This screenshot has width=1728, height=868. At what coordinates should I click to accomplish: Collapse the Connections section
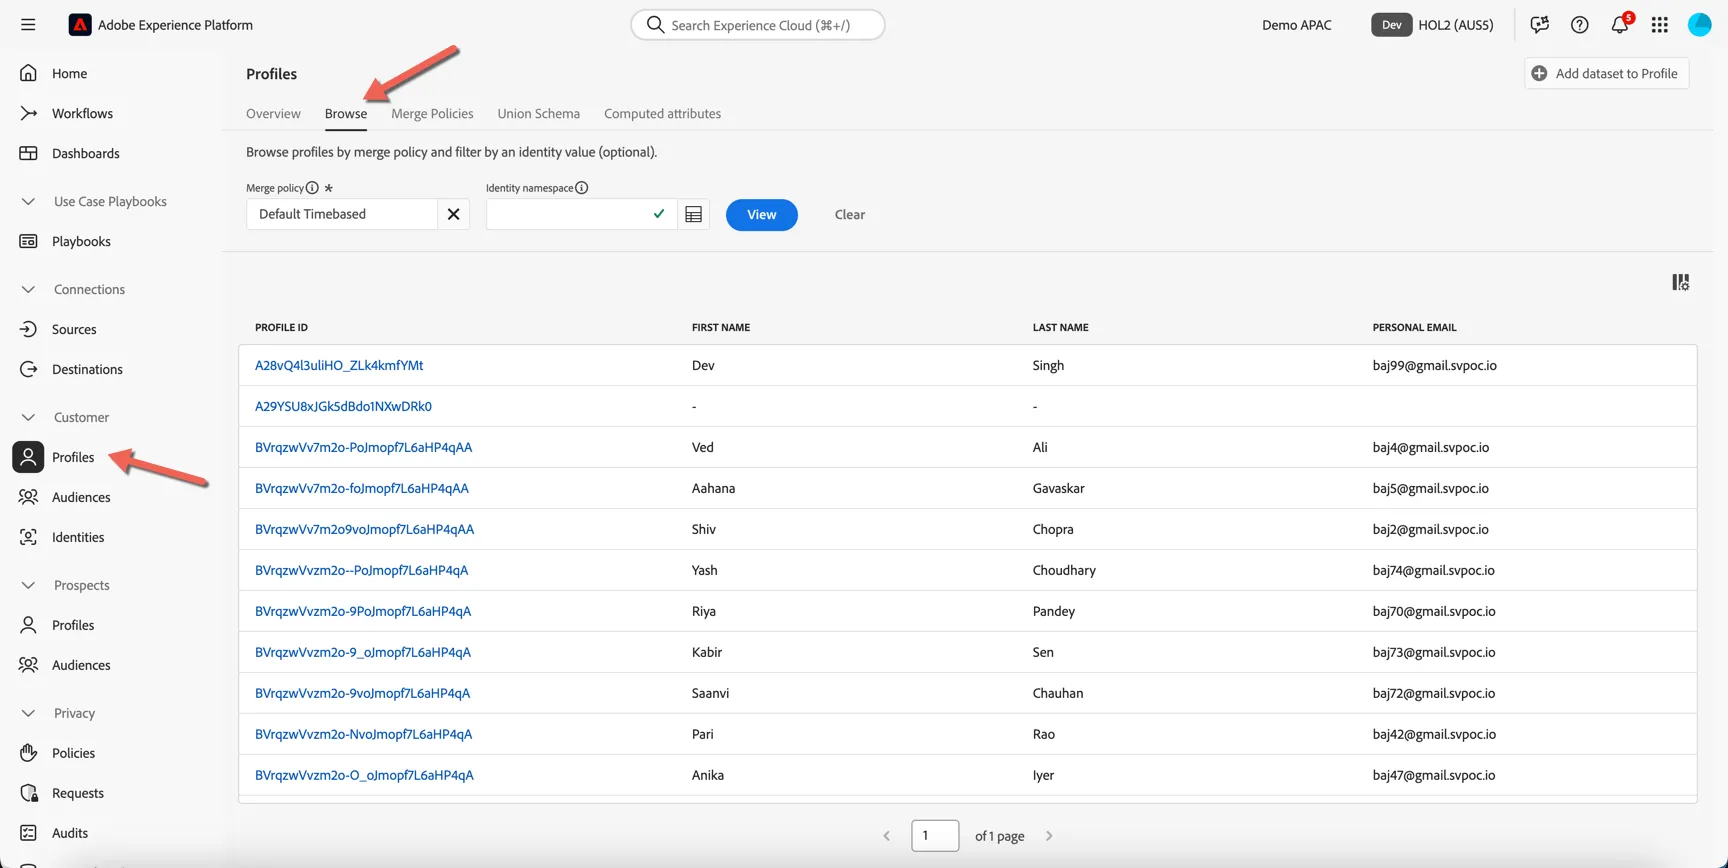coord(28,289)
